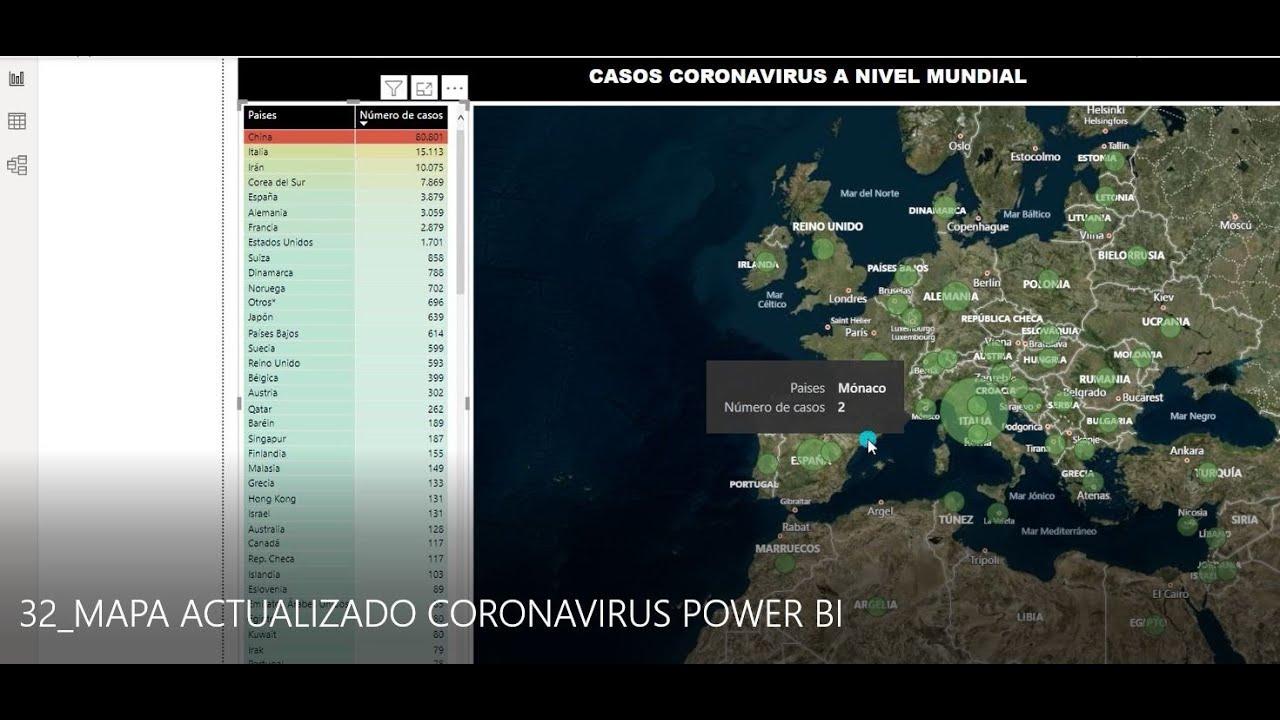
Task: Click the Ucrania bubble on the map
Action: pos(1169,326)
